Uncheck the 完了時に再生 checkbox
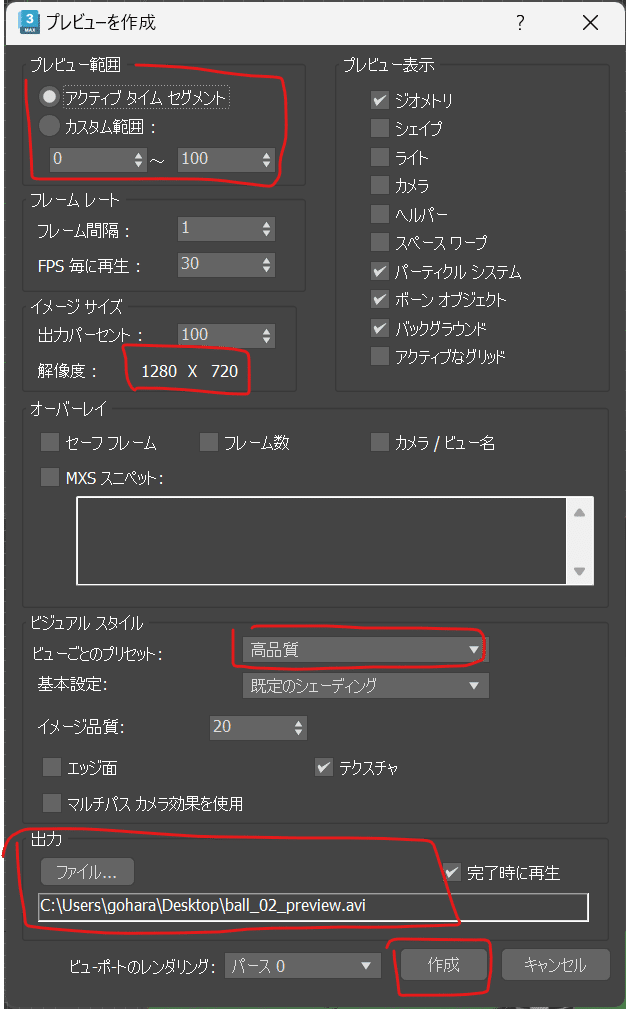Viewport: 626px width, 1009px height. (x=452, y=872)
